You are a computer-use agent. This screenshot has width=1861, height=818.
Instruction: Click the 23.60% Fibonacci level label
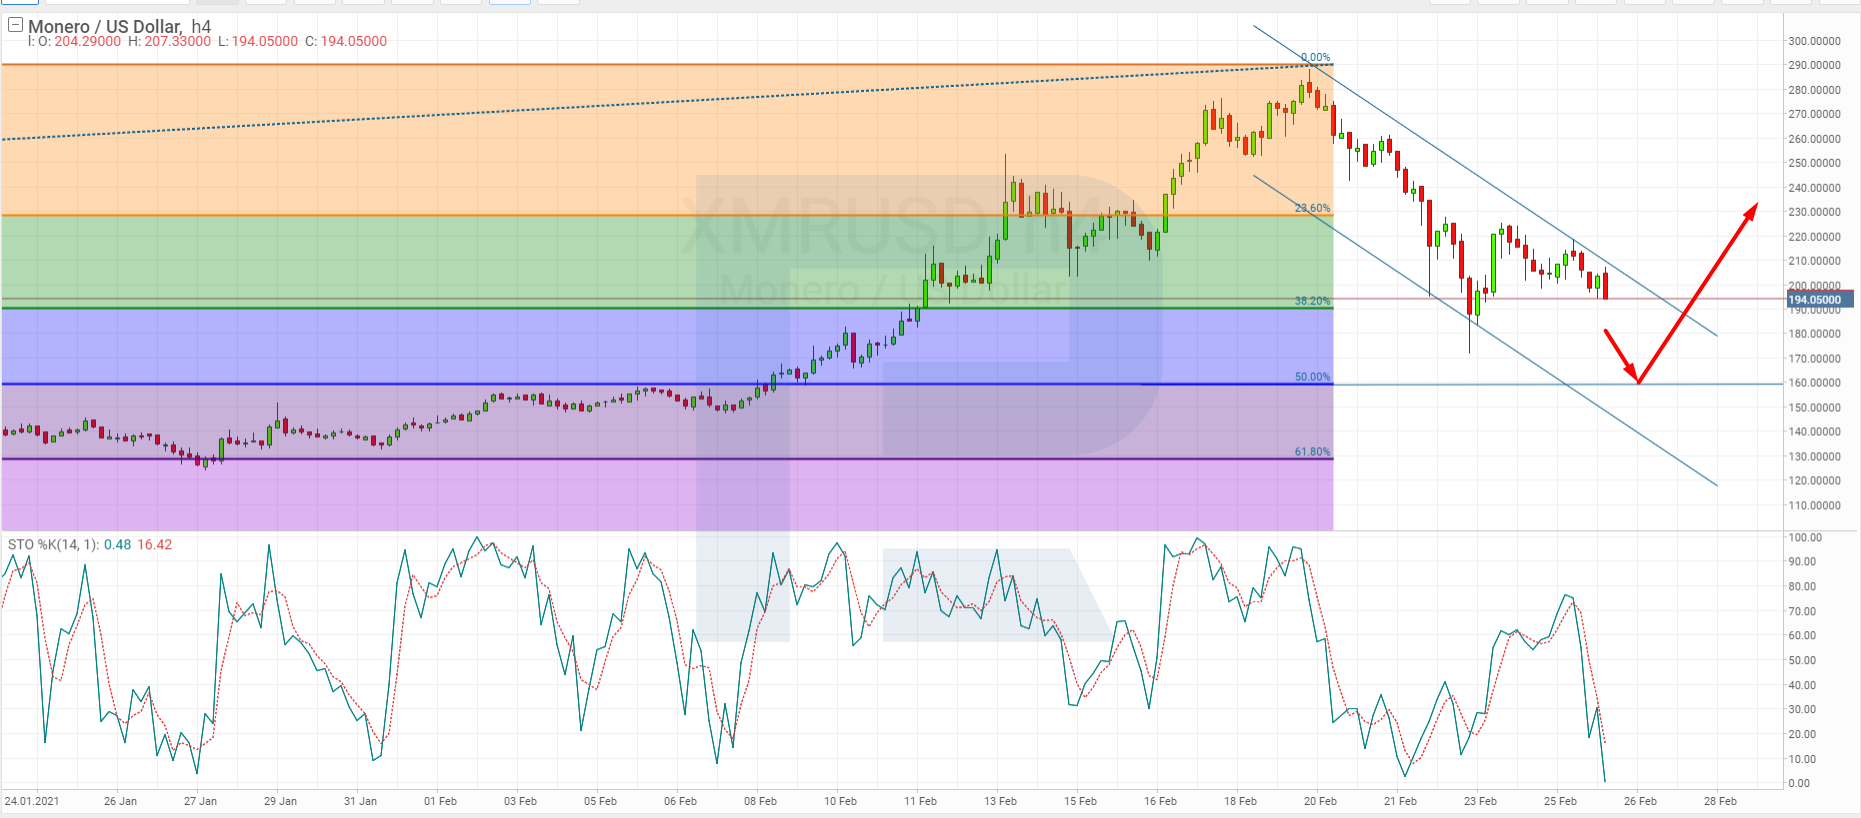point(1312,208)
